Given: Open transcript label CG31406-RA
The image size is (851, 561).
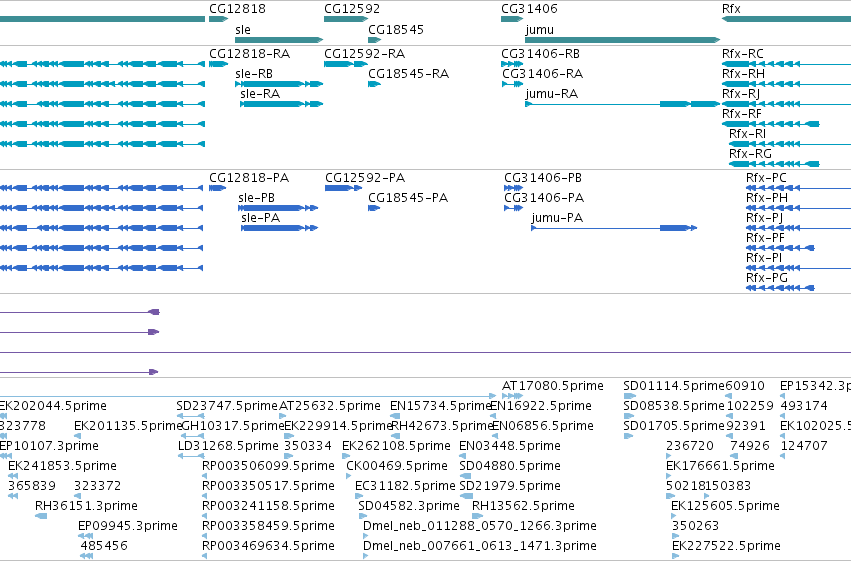Looking at the screenshot, I should (x=542, y=73).
